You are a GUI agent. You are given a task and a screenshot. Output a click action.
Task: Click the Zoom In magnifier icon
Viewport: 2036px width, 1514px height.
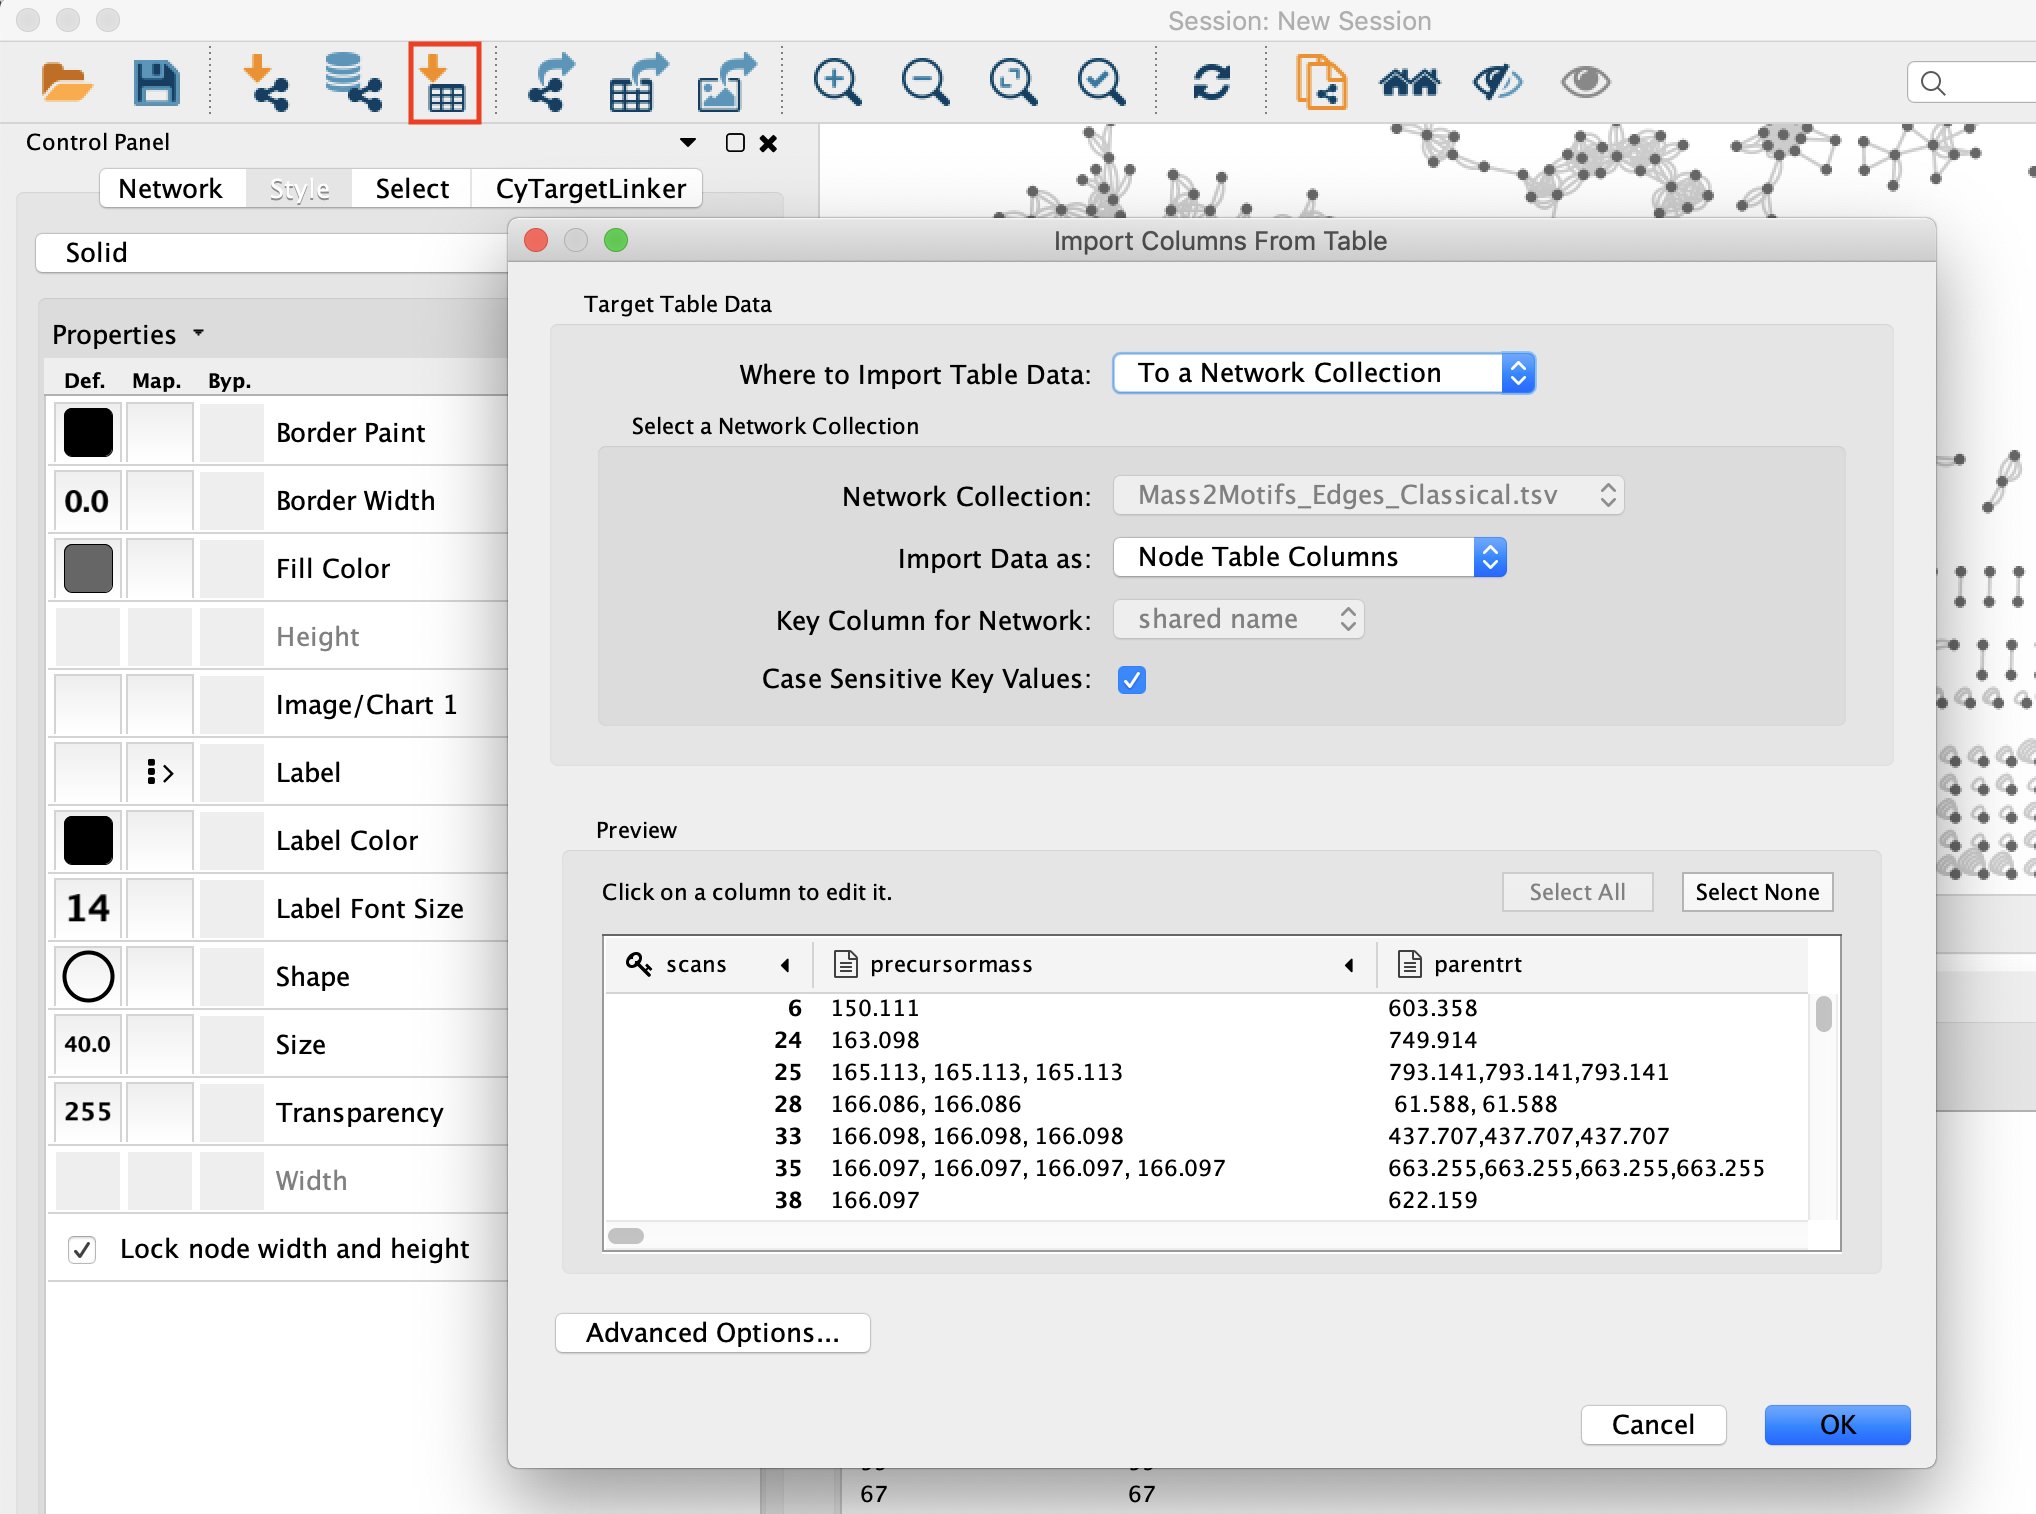click(x=836, y=82)
